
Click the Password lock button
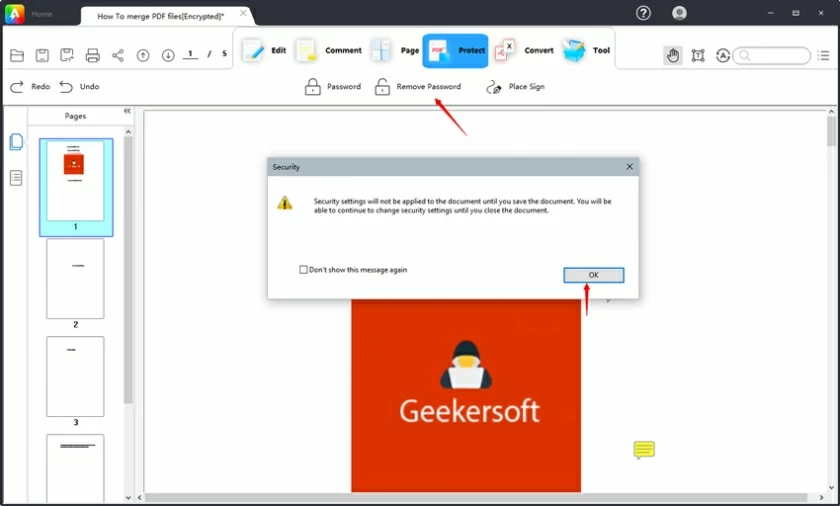tap(333, 87)
